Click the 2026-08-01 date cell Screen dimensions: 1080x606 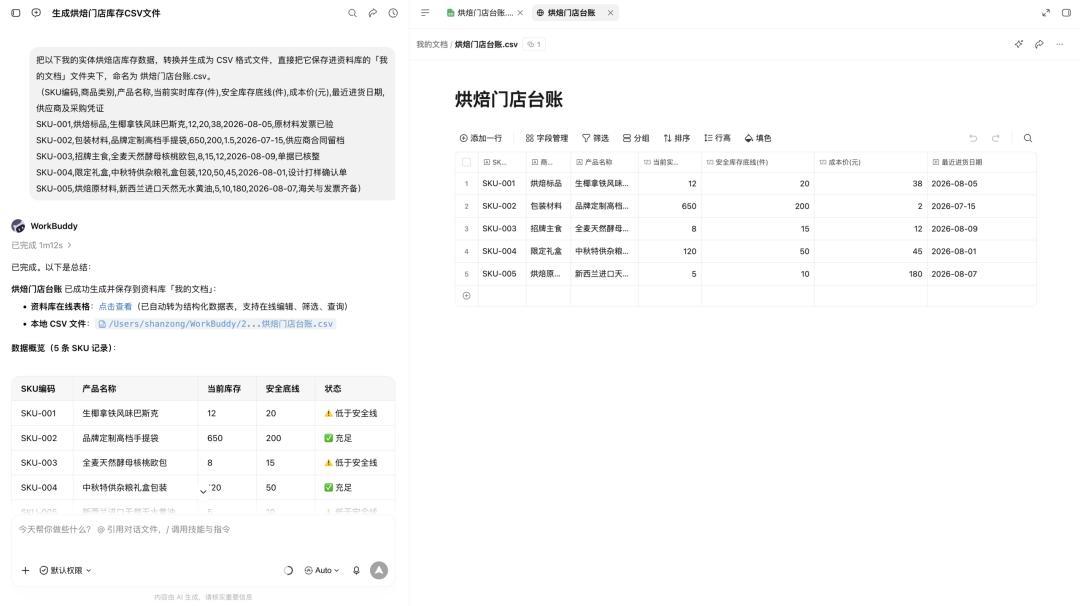click(982, 251)
